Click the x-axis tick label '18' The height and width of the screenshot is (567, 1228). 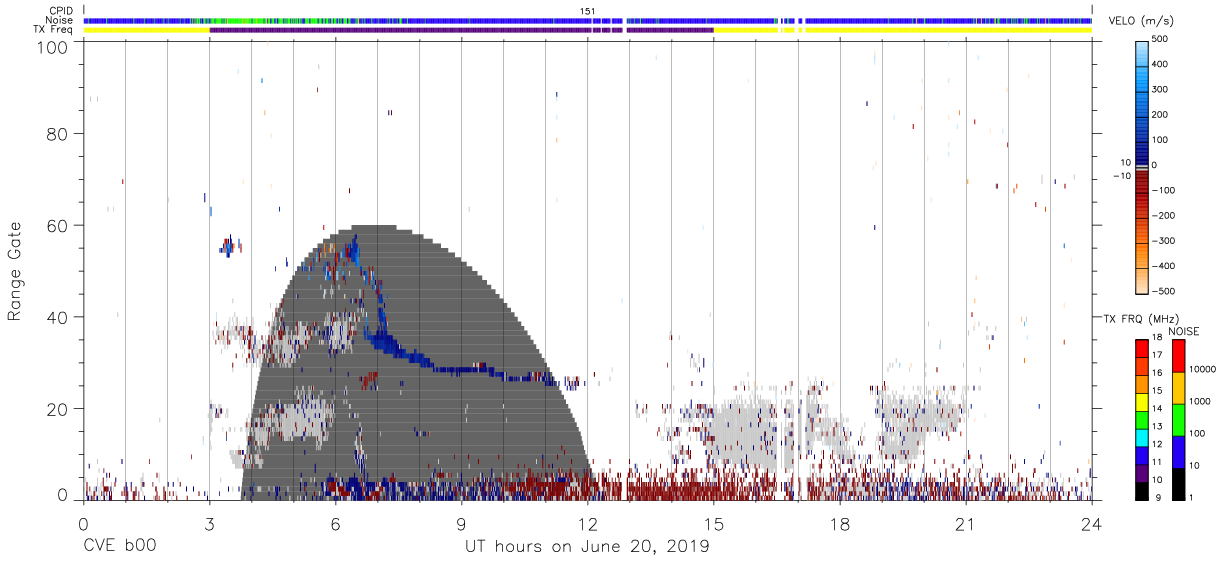click(x=839, y=524)
